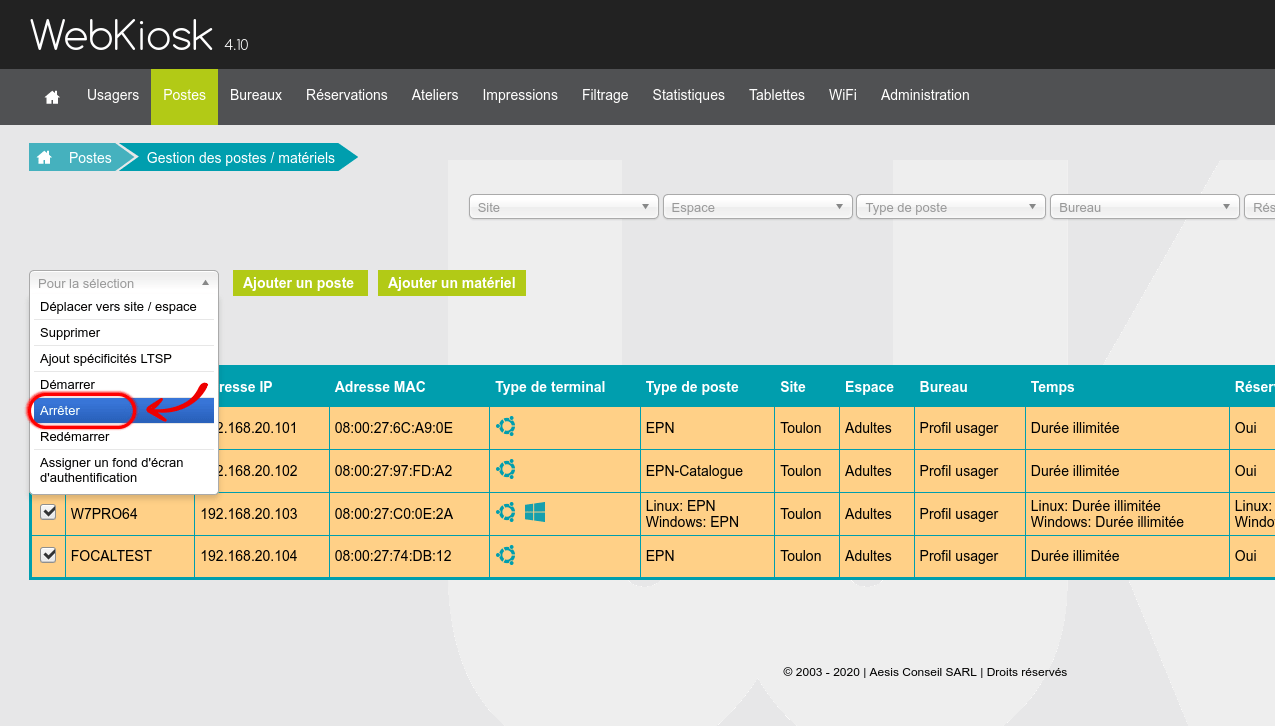Image resolution: width=1275 pixels, height=726 pixels.
Task: Choose Assigner un fond d'écran d'authentification
Action: pos(124,470)
